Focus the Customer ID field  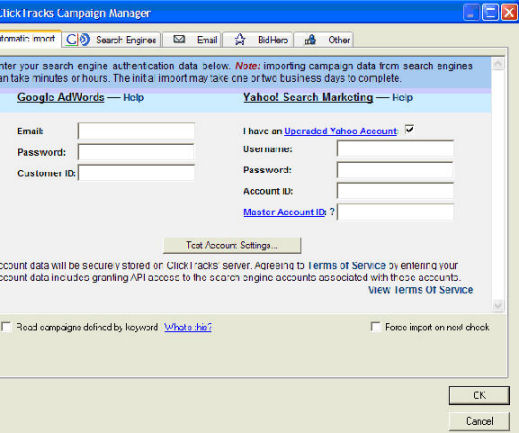coord(136,173)
